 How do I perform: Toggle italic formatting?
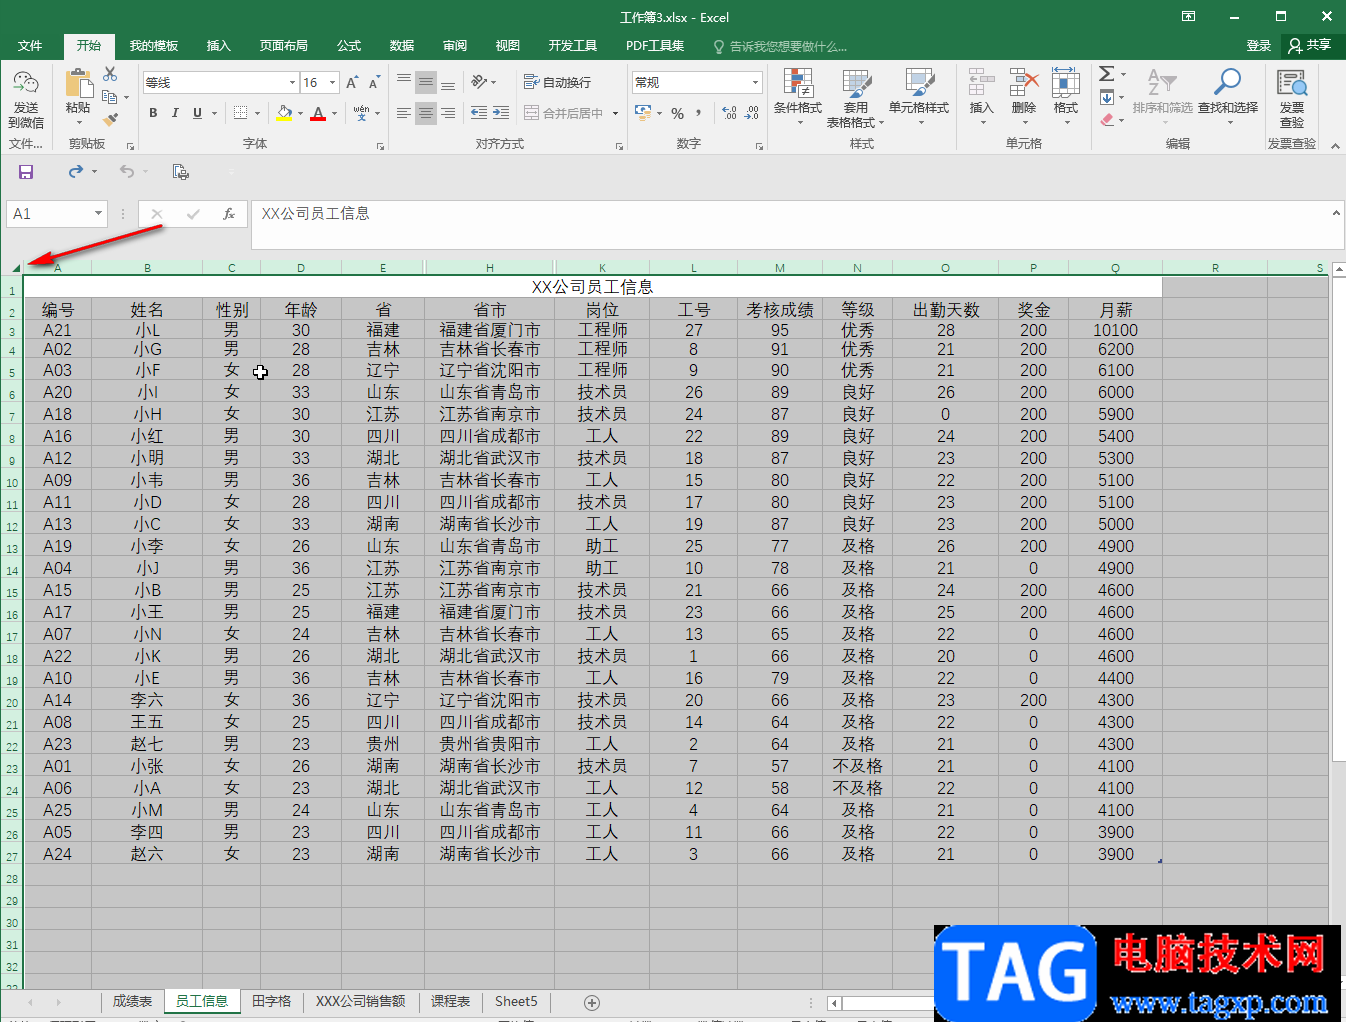[175, 113]
